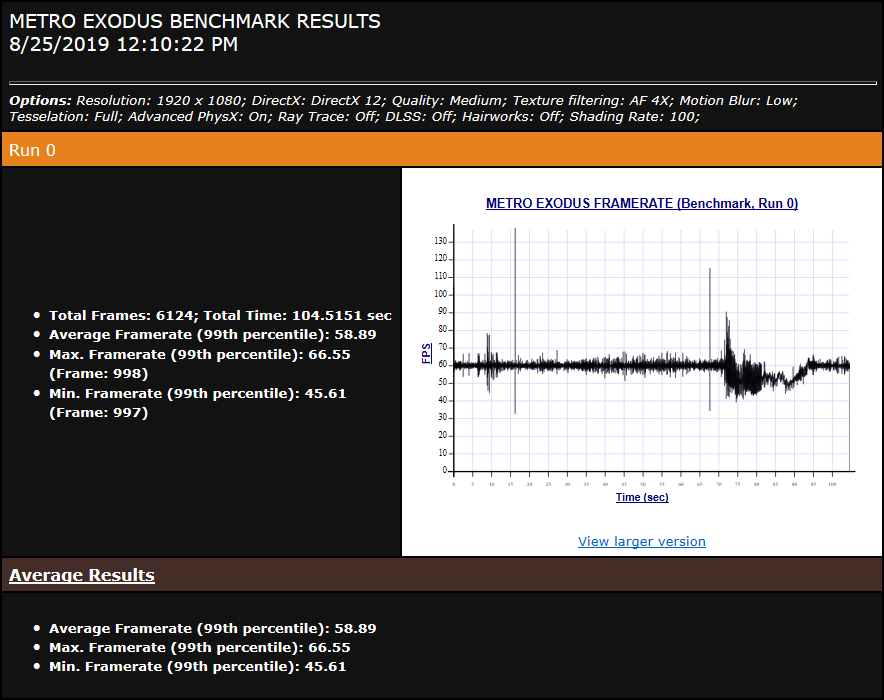Click the "FPS" axis label link

(x=427, y=353)
